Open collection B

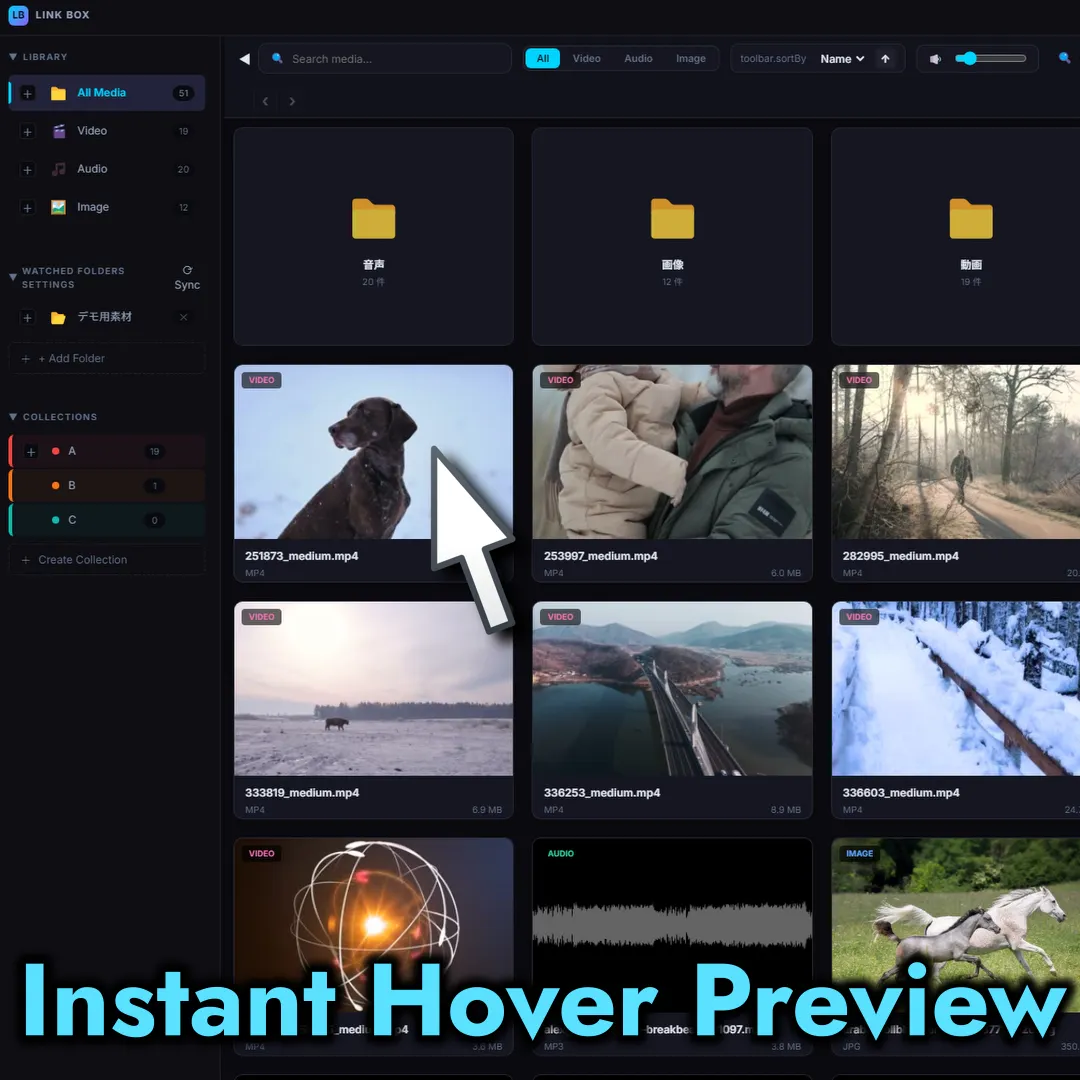(x=107, y=486)
